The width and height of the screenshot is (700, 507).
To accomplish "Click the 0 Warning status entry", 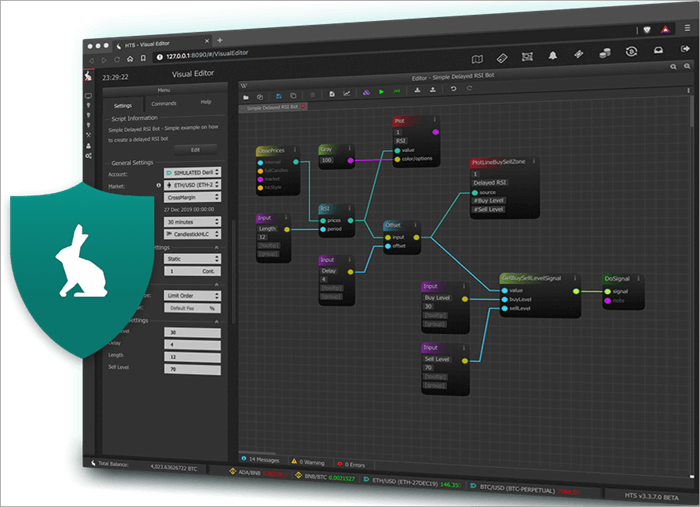I will point(308,462).
